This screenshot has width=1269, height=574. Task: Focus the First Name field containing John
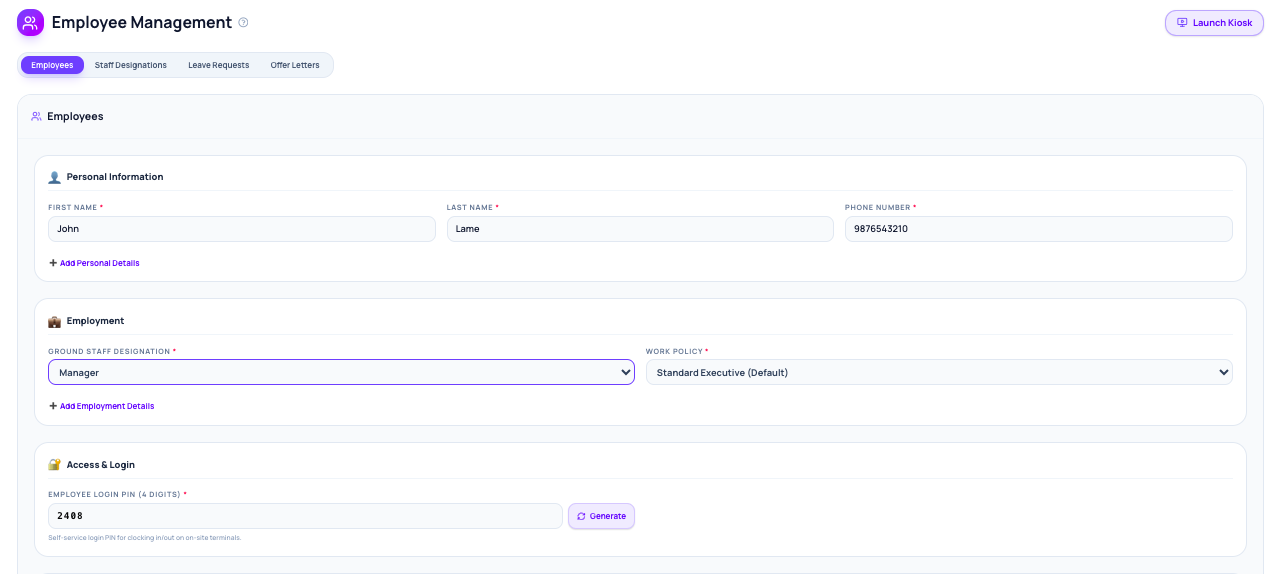242,229
